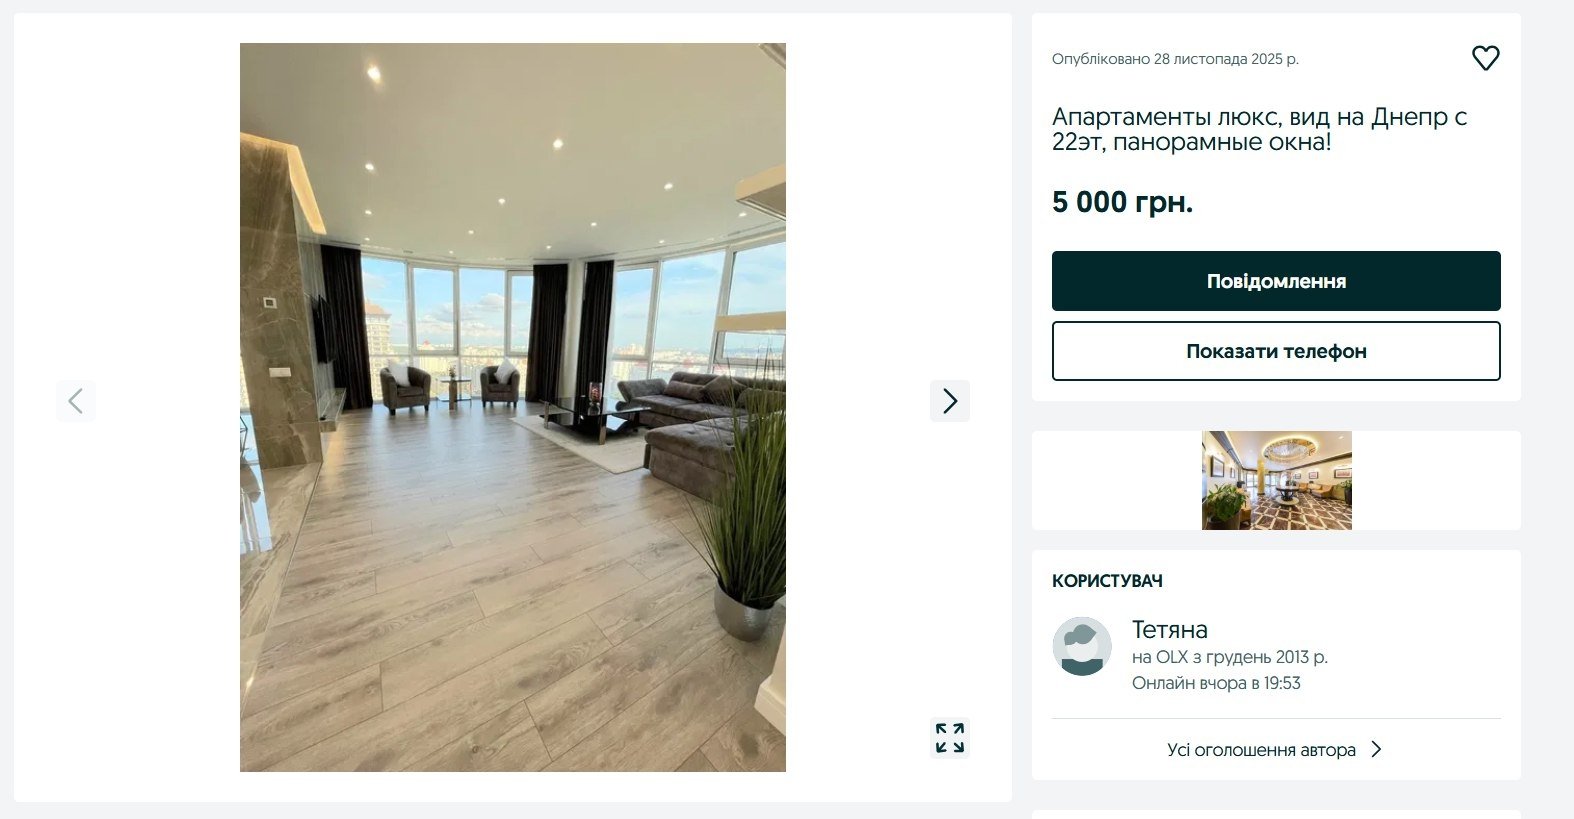Click the price 5 000 грн.
Screen dimensions: 1574x819
click(x=1122, y=202)
